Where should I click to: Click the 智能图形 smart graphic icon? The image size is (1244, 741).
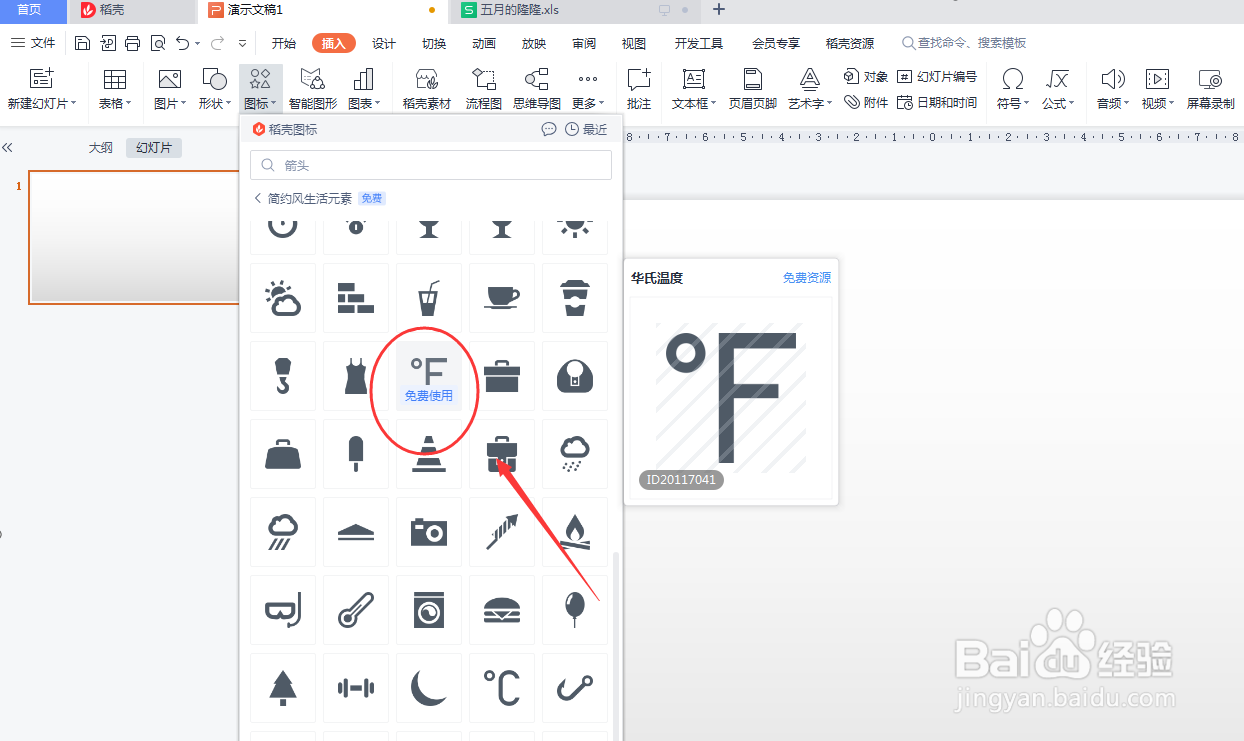point(313,80)
